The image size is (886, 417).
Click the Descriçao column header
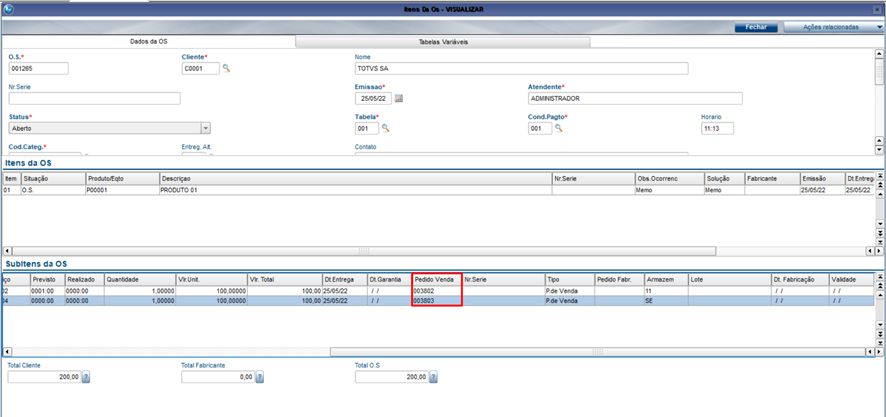pyautogui.click(x=355, y=179)
